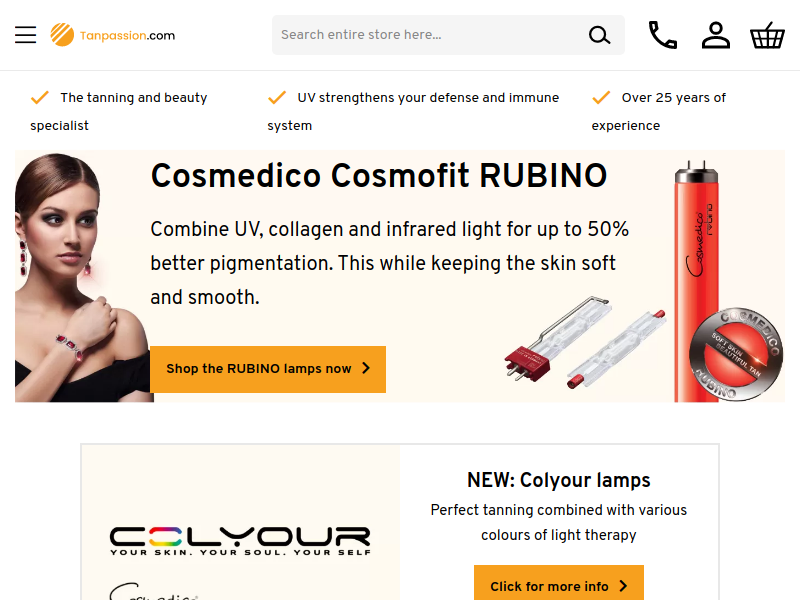Click the UV strengthens your defense text

point(413,111)
